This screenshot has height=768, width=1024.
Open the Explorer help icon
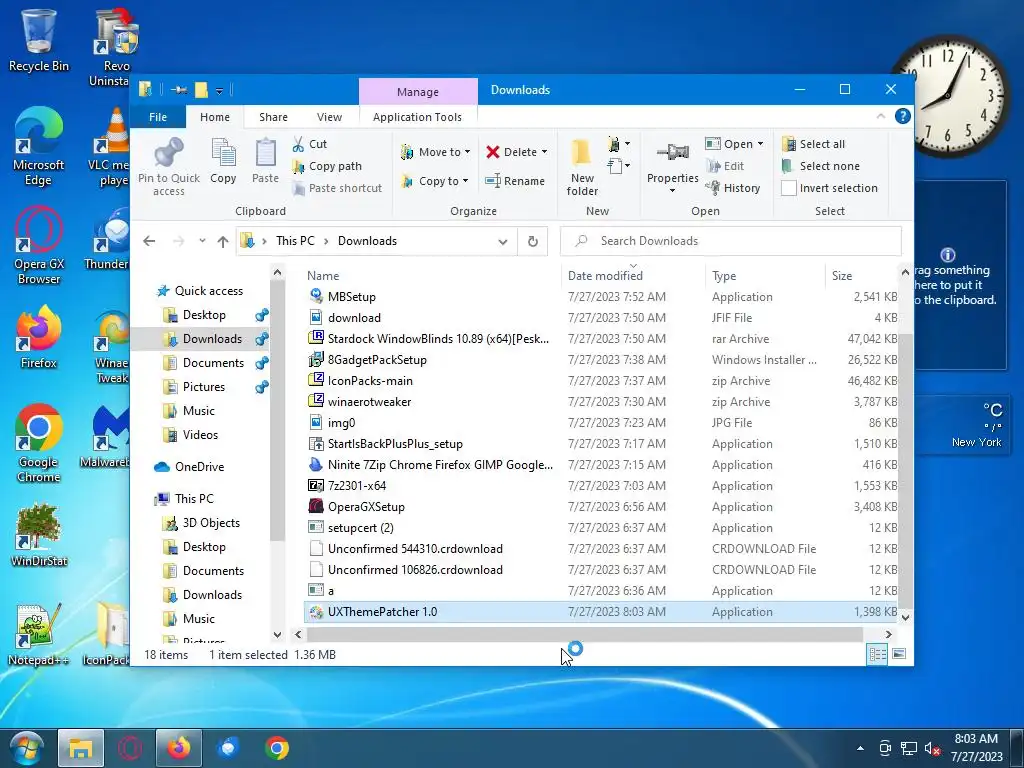coord(903,116)
